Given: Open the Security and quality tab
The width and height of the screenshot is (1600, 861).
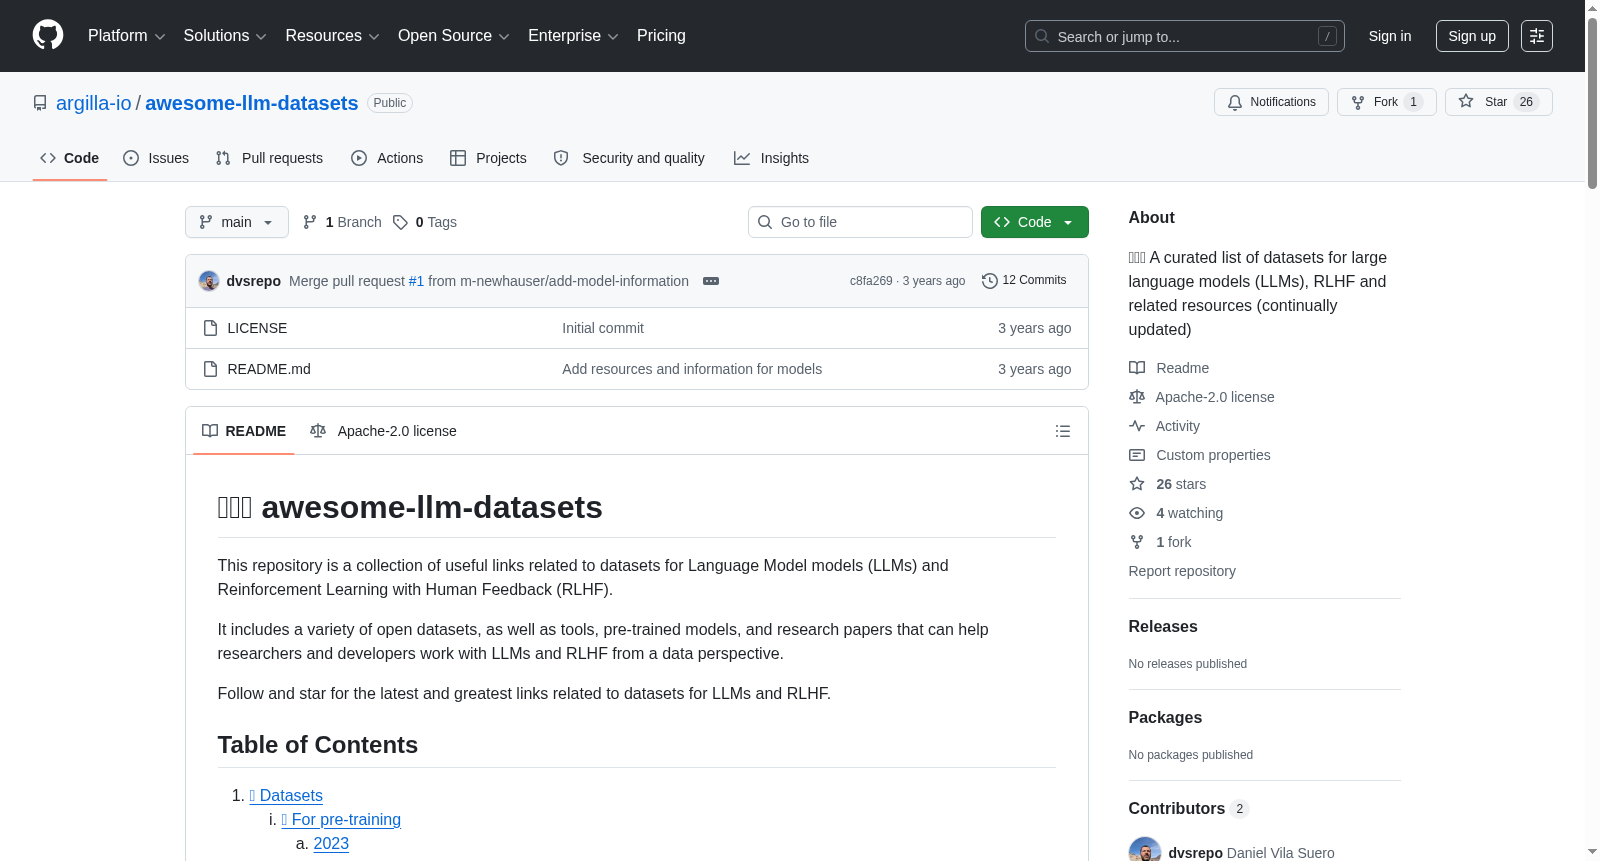Looking at the screenshot, I should pyautogui.click(x=629, y=158).
